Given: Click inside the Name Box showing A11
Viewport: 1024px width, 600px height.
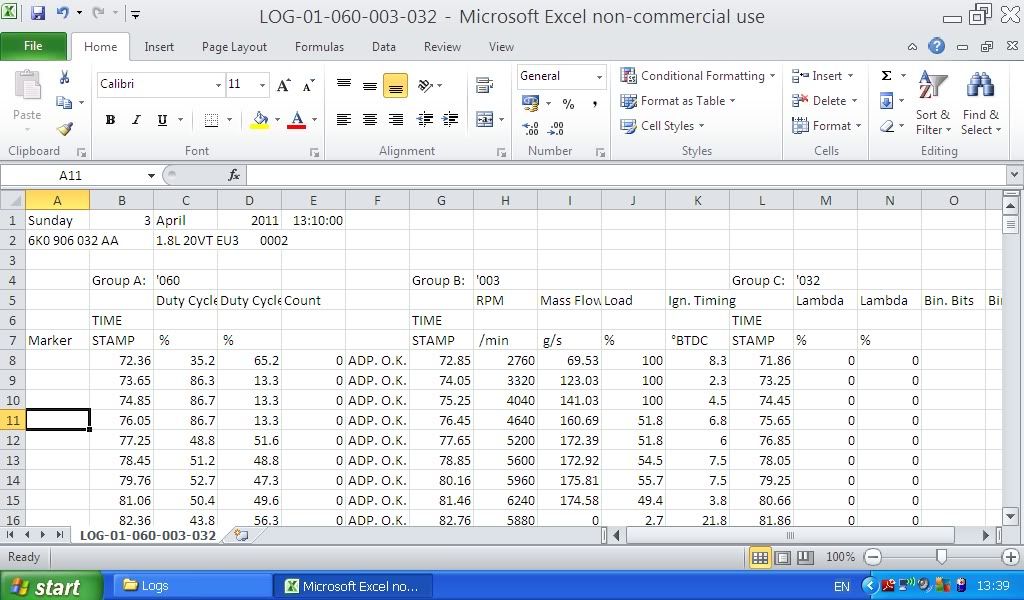Looking at the screenshot, I should point(75,175).
